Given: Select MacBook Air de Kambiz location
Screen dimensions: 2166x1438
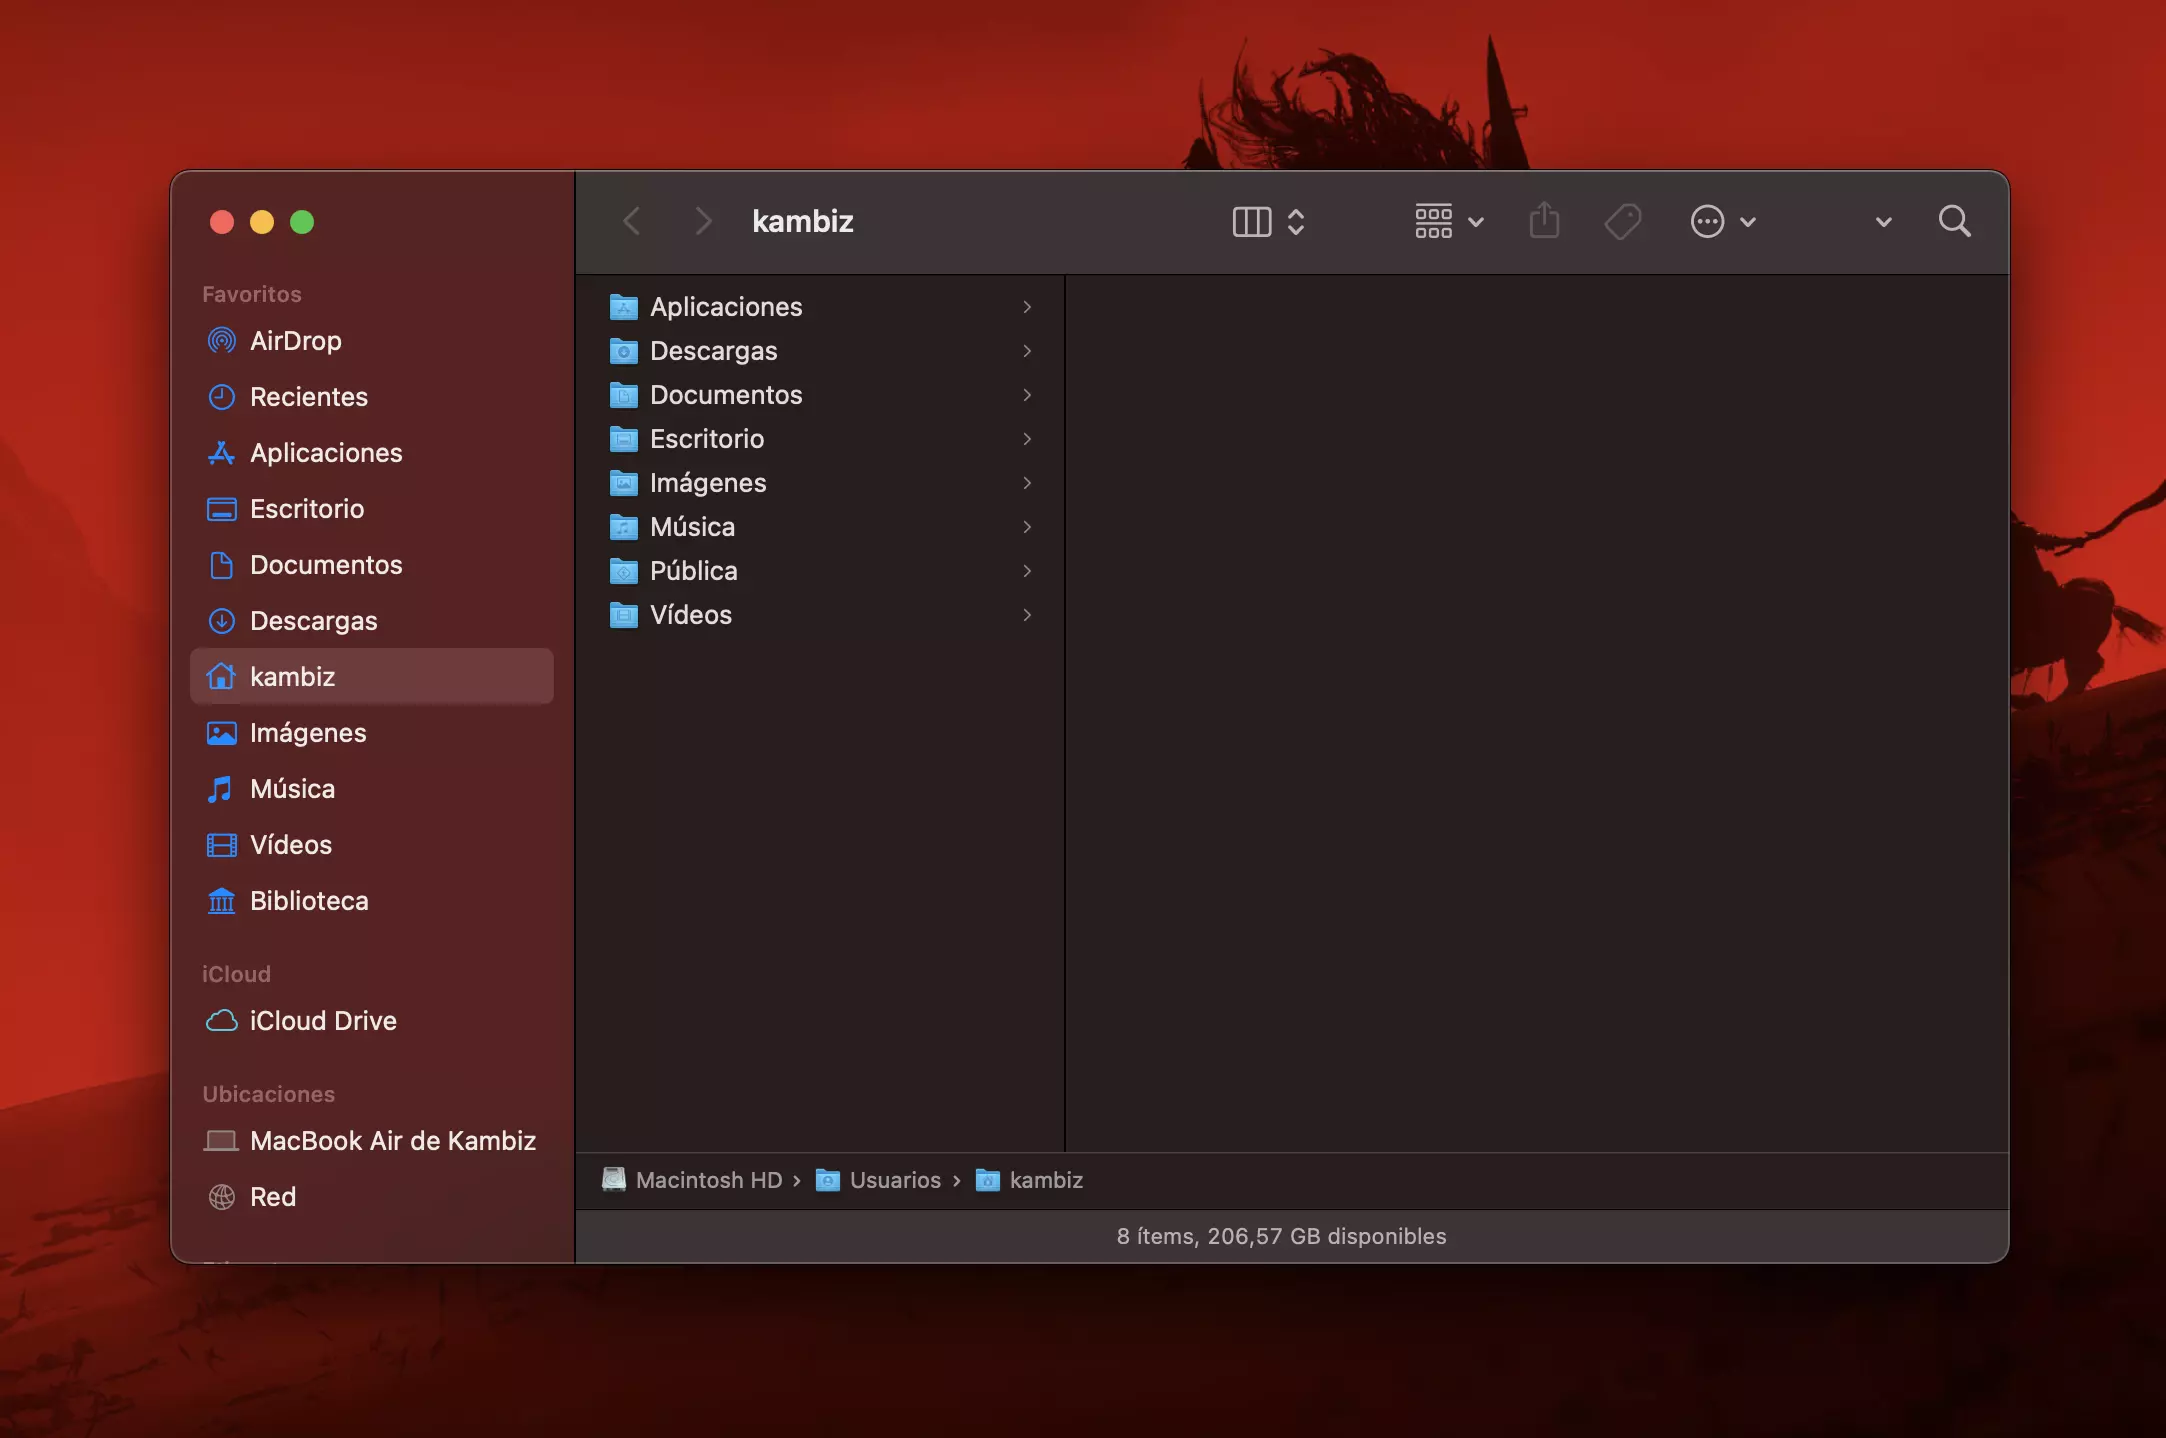Looking at the screenshot, I should tap(371, 1141).
